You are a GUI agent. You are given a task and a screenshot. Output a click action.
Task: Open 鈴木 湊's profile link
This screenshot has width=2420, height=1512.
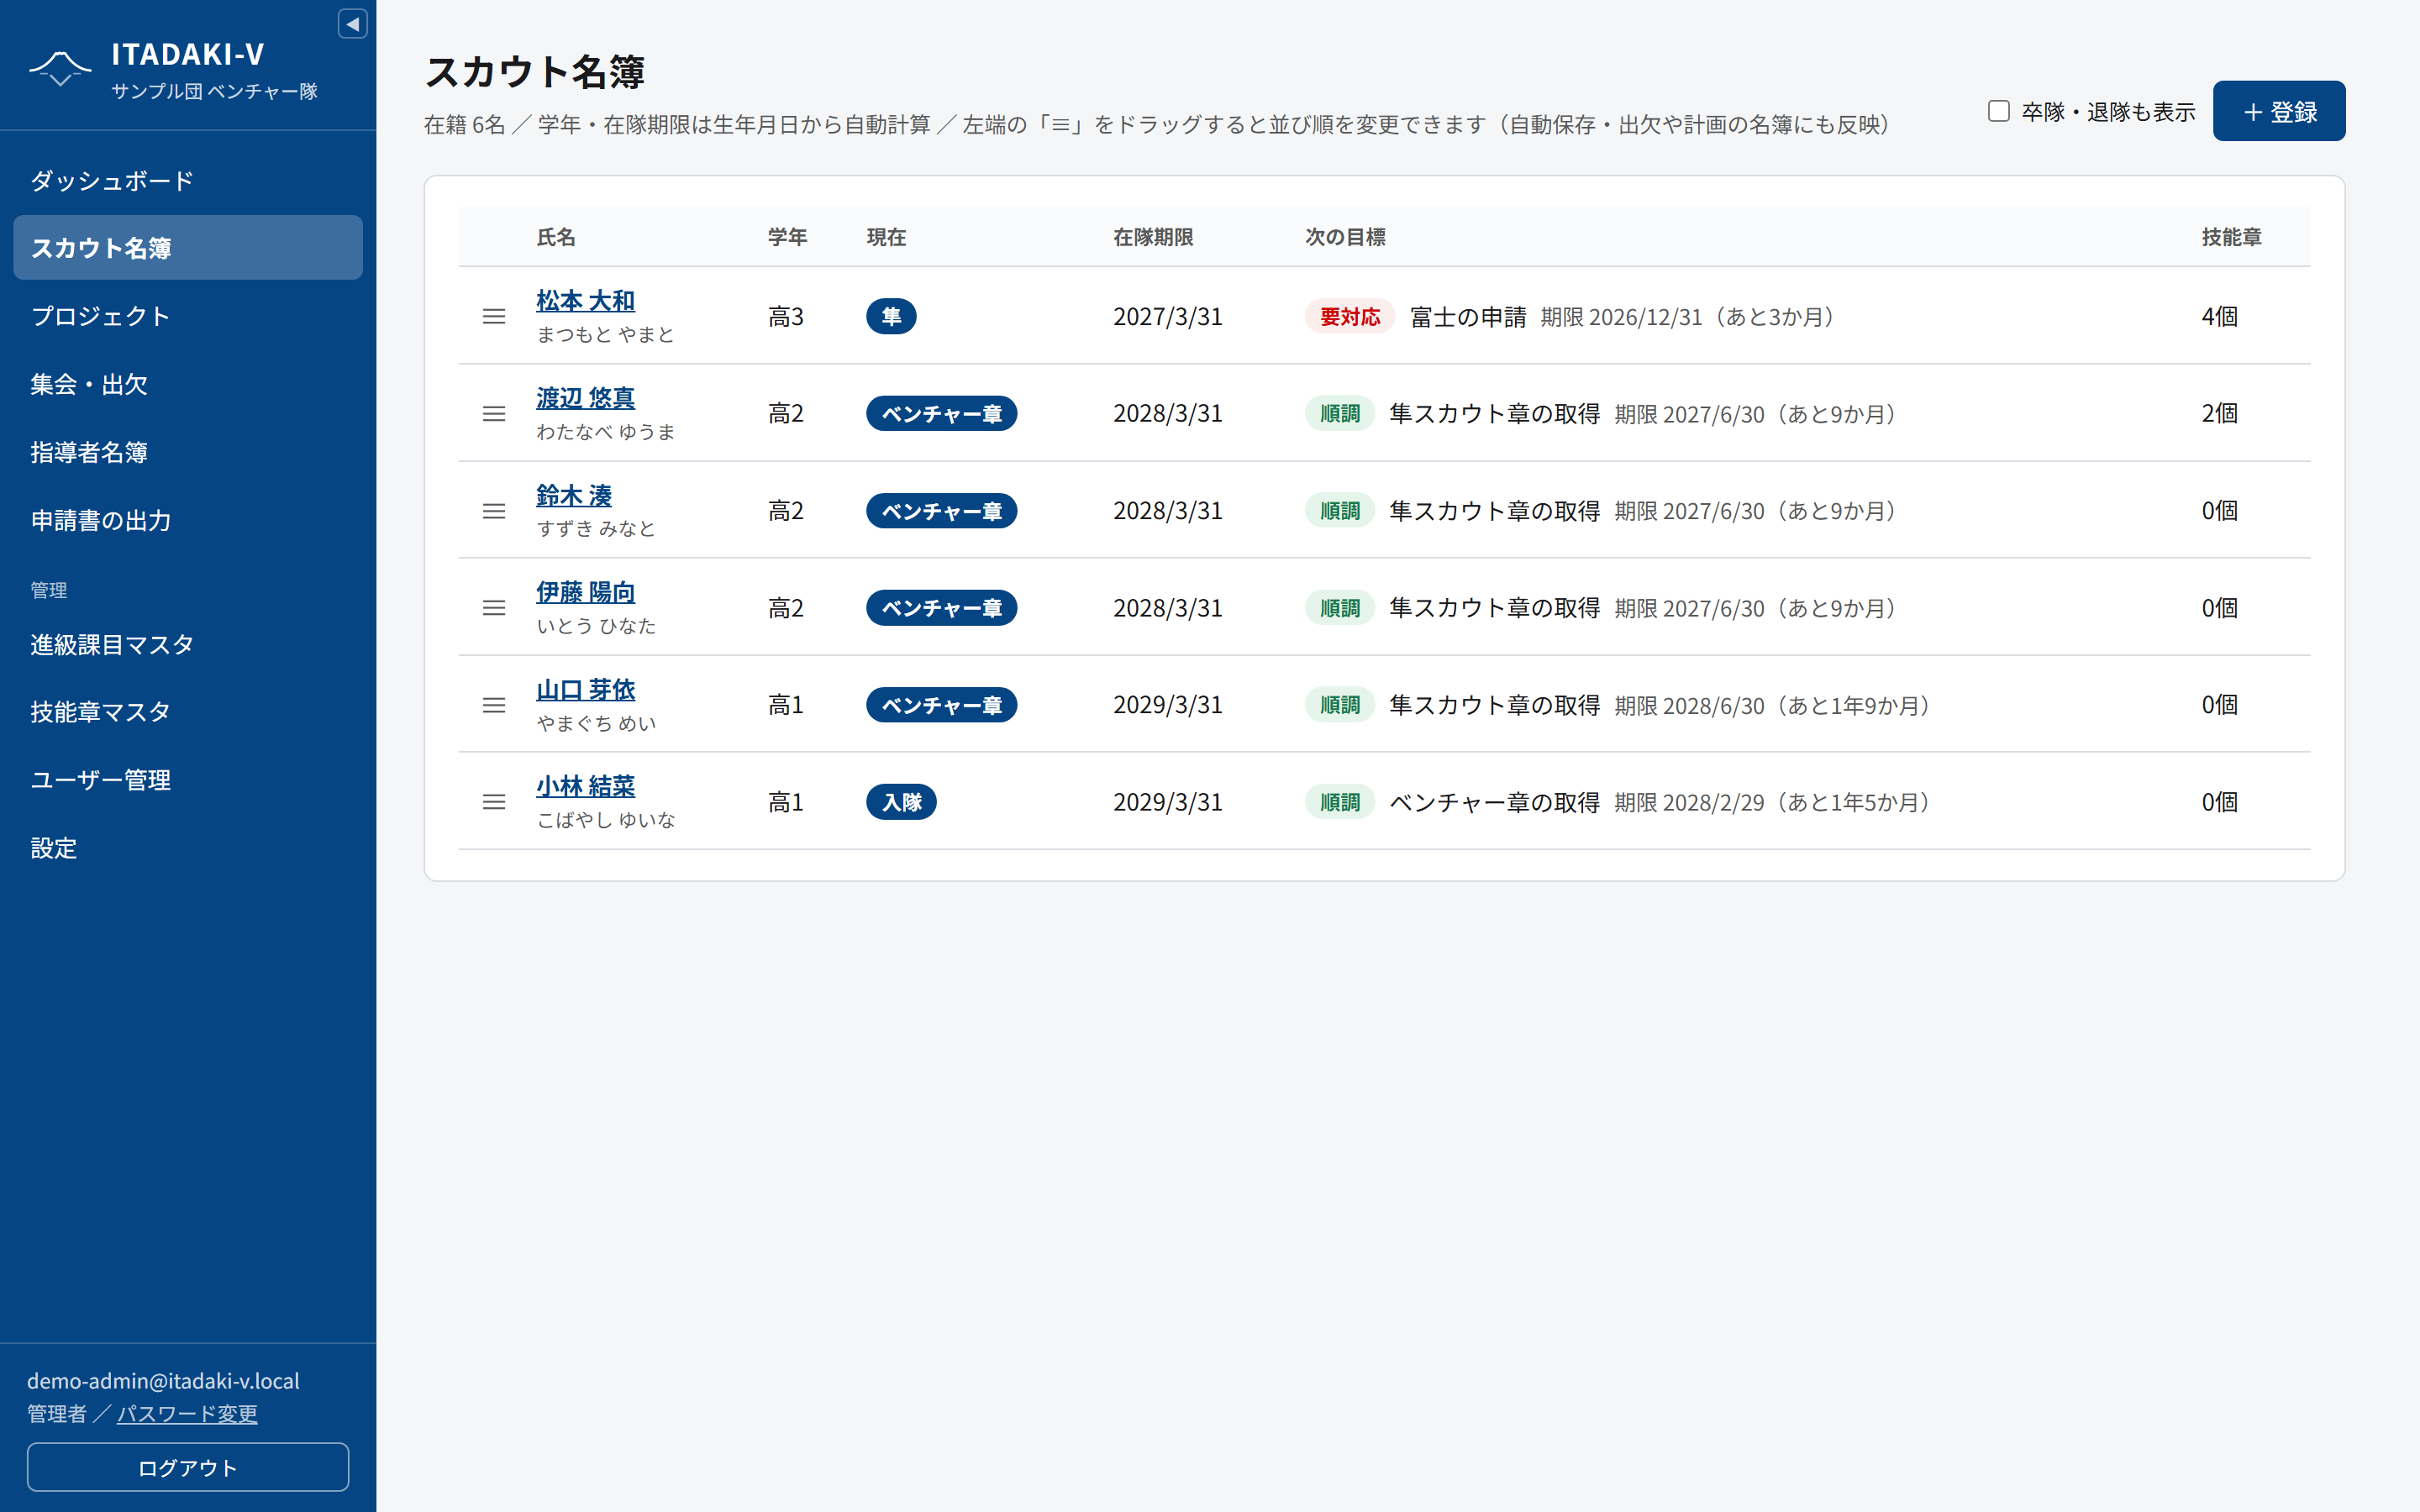coord(574,495)
